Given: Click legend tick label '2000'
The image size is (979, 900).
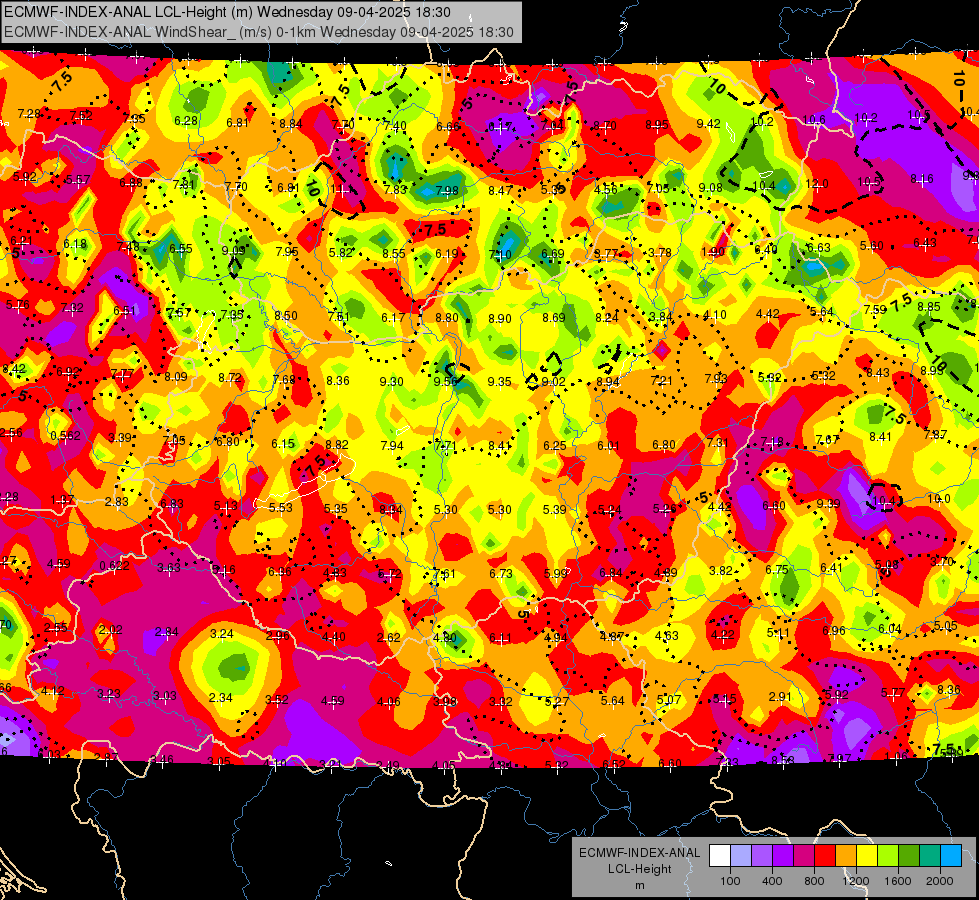Looking at the screenshot, I should tap(940, 881).
